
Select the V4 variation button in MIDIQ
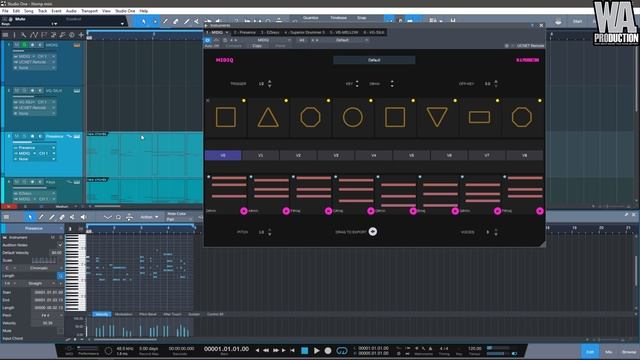[x=373, y=155]
